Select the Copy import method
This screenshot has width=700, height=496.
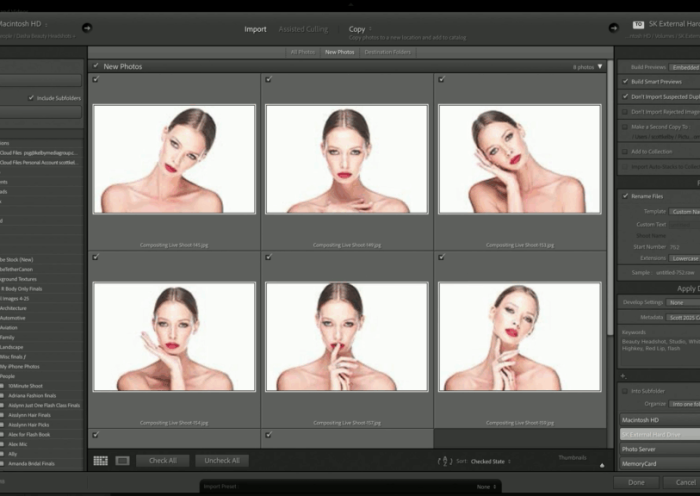pos(357,29)
